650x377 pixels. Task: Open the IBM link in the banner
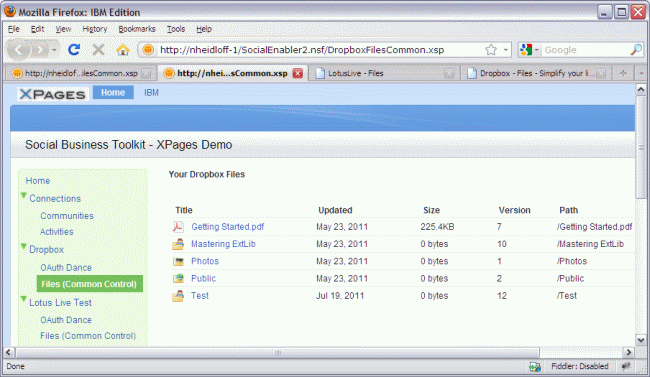[x=151, y=92]
